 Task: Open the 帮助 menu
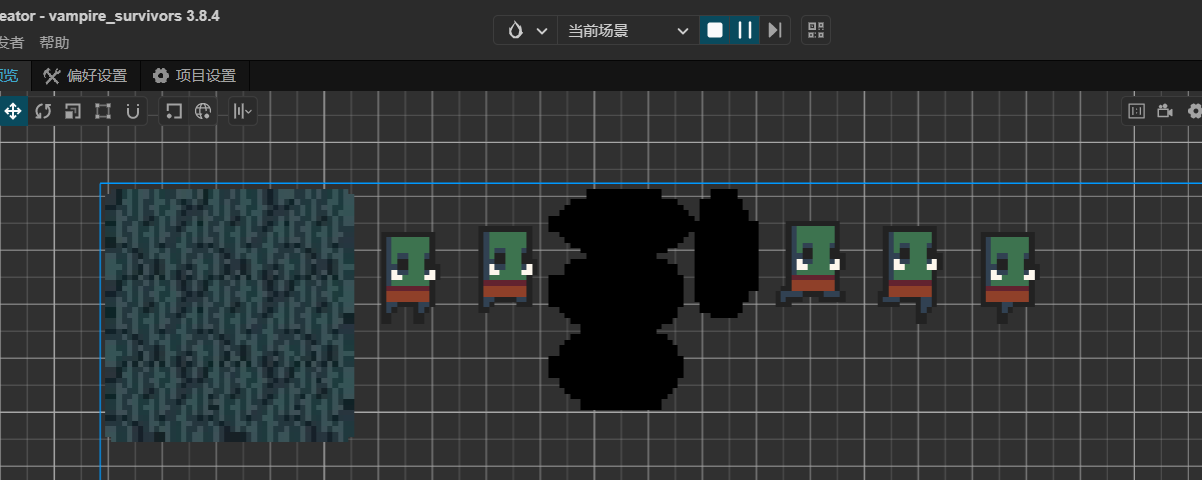tap(55, 43)
